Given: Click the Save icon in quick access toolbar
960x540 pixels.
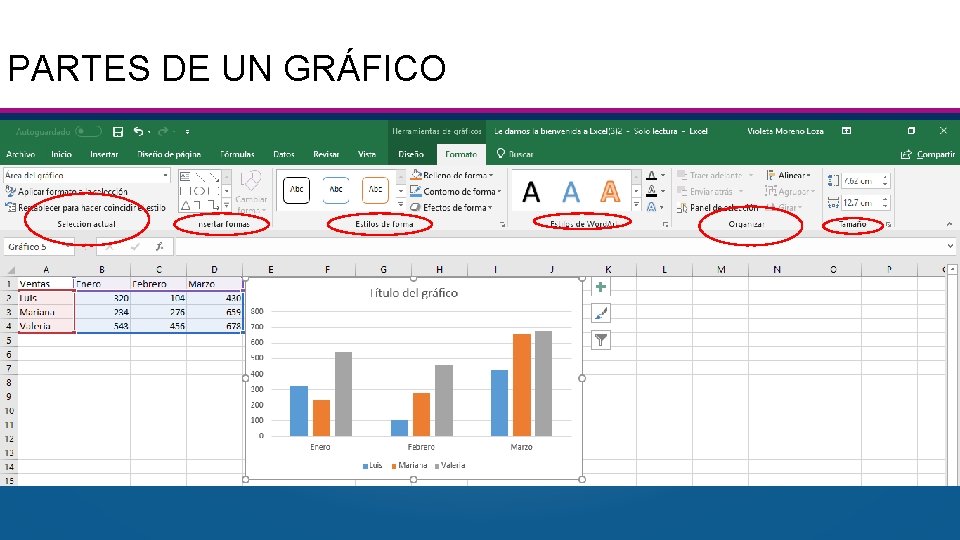Looking at the screenshot, I should [118, 132].
